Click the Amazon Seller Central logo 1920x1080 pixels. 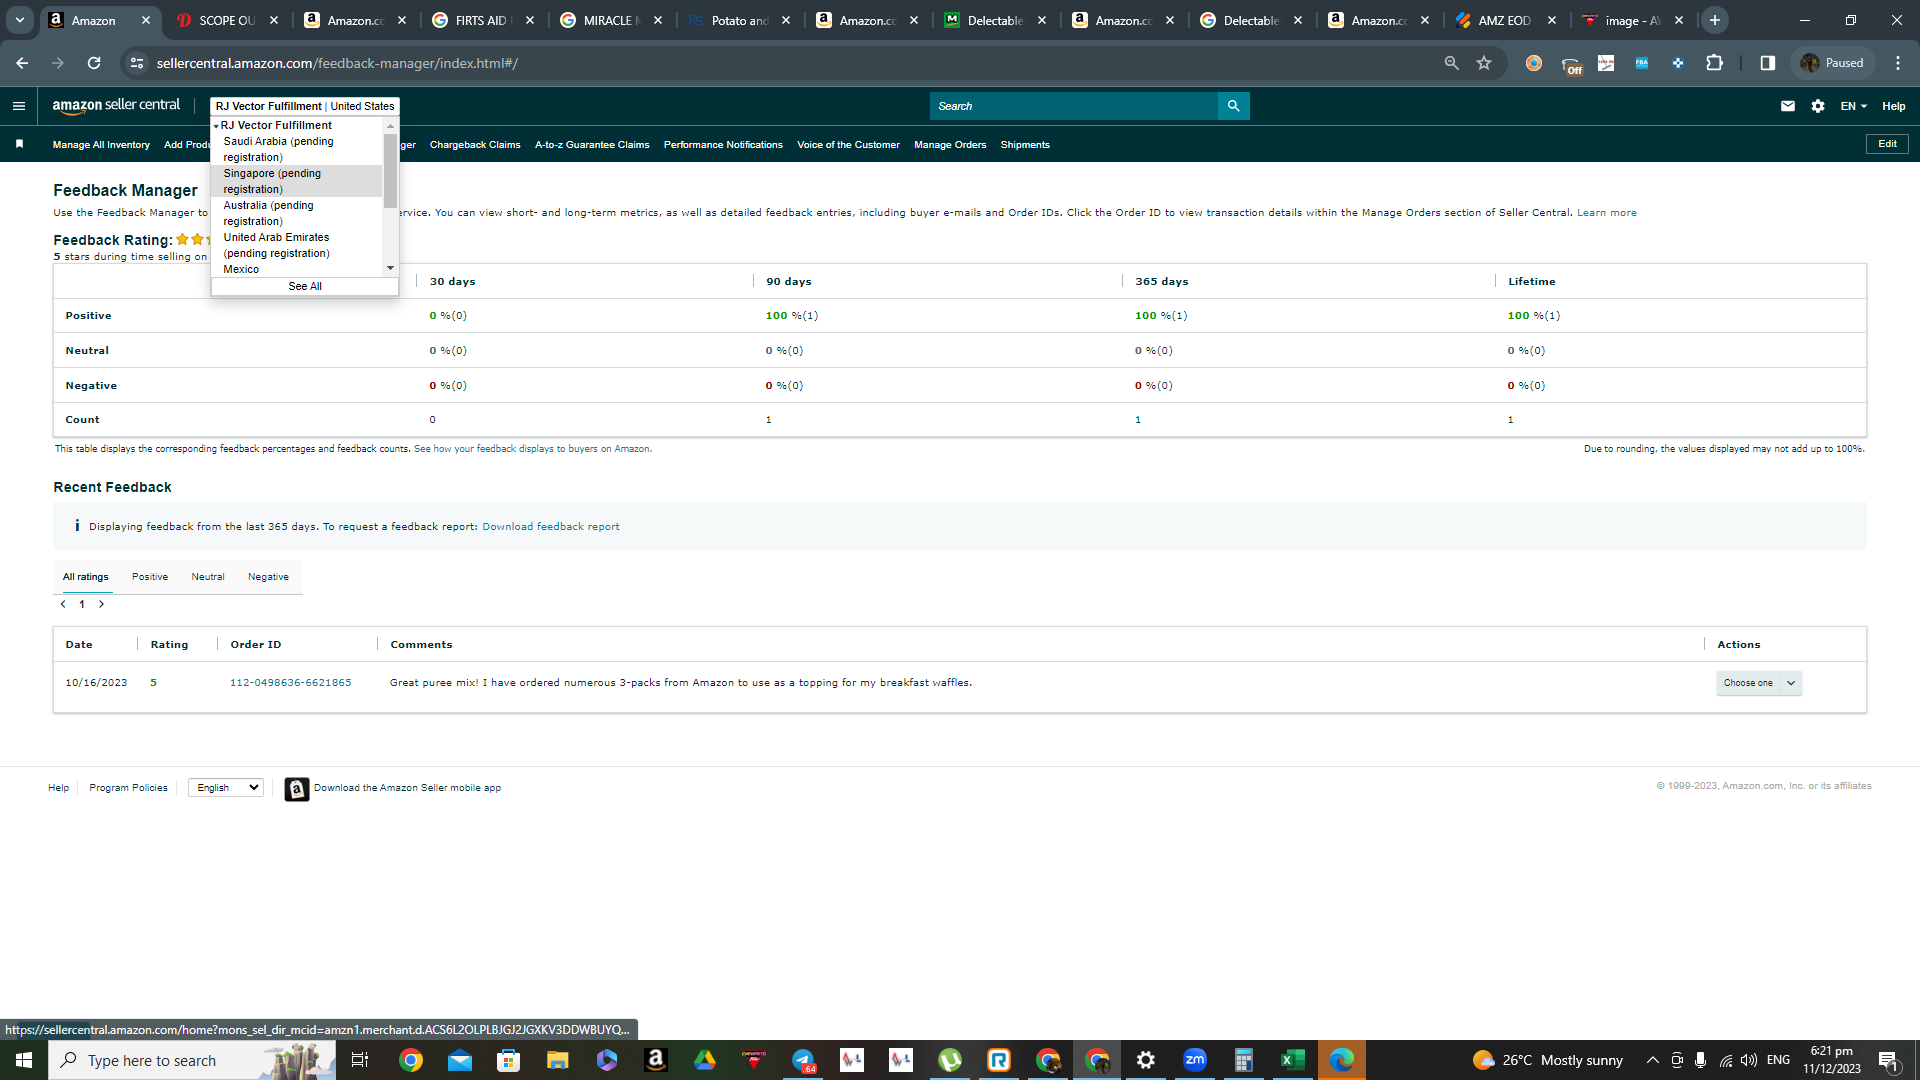116,106
